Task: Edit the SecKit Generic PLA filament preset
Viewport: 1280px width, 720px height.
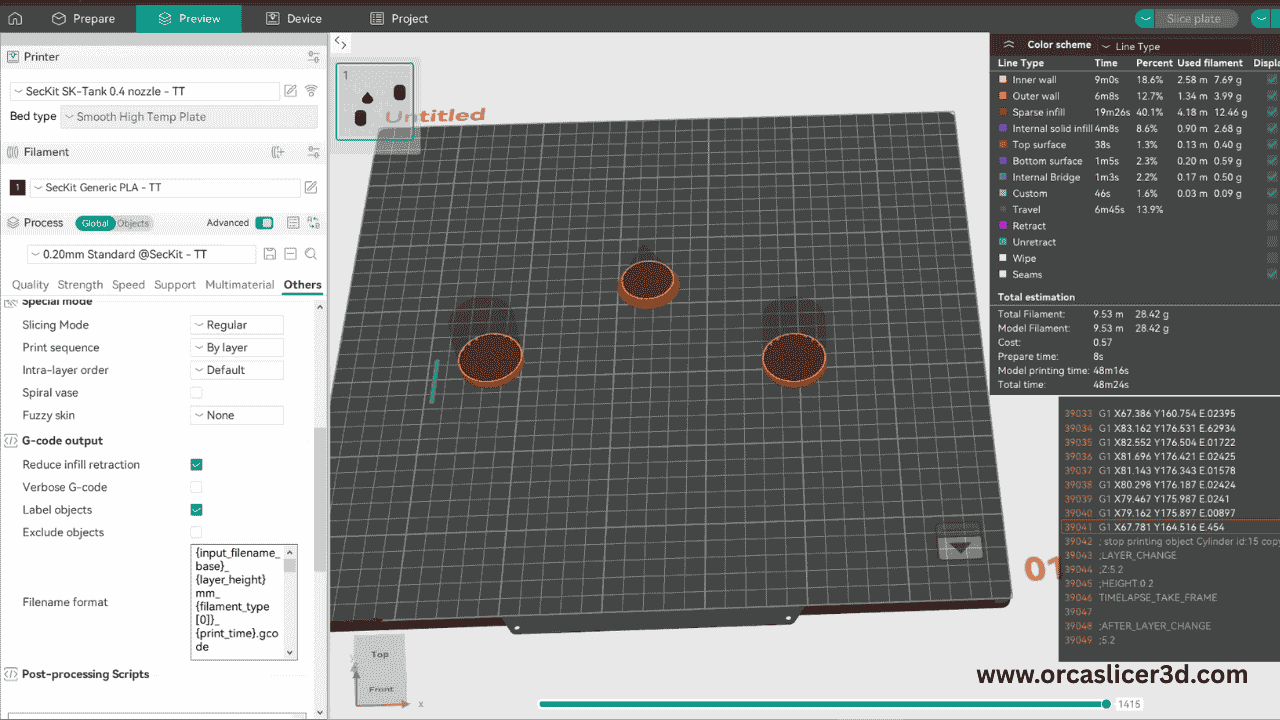Action: coord(311,188)
